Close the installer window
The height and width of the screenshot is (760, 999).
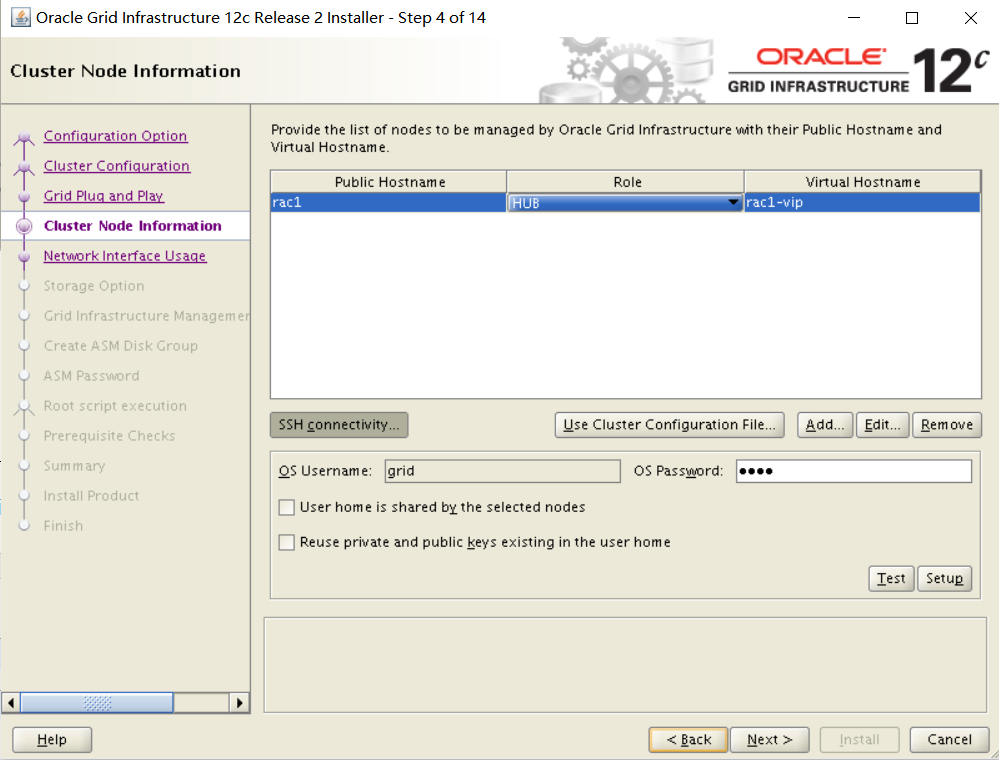click(x=970, y=18)
